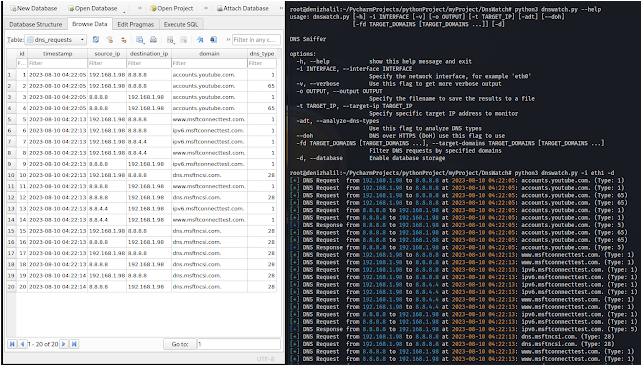Refresh the table data icon
The image size is (642, 366).
click(x=96, y=40)
